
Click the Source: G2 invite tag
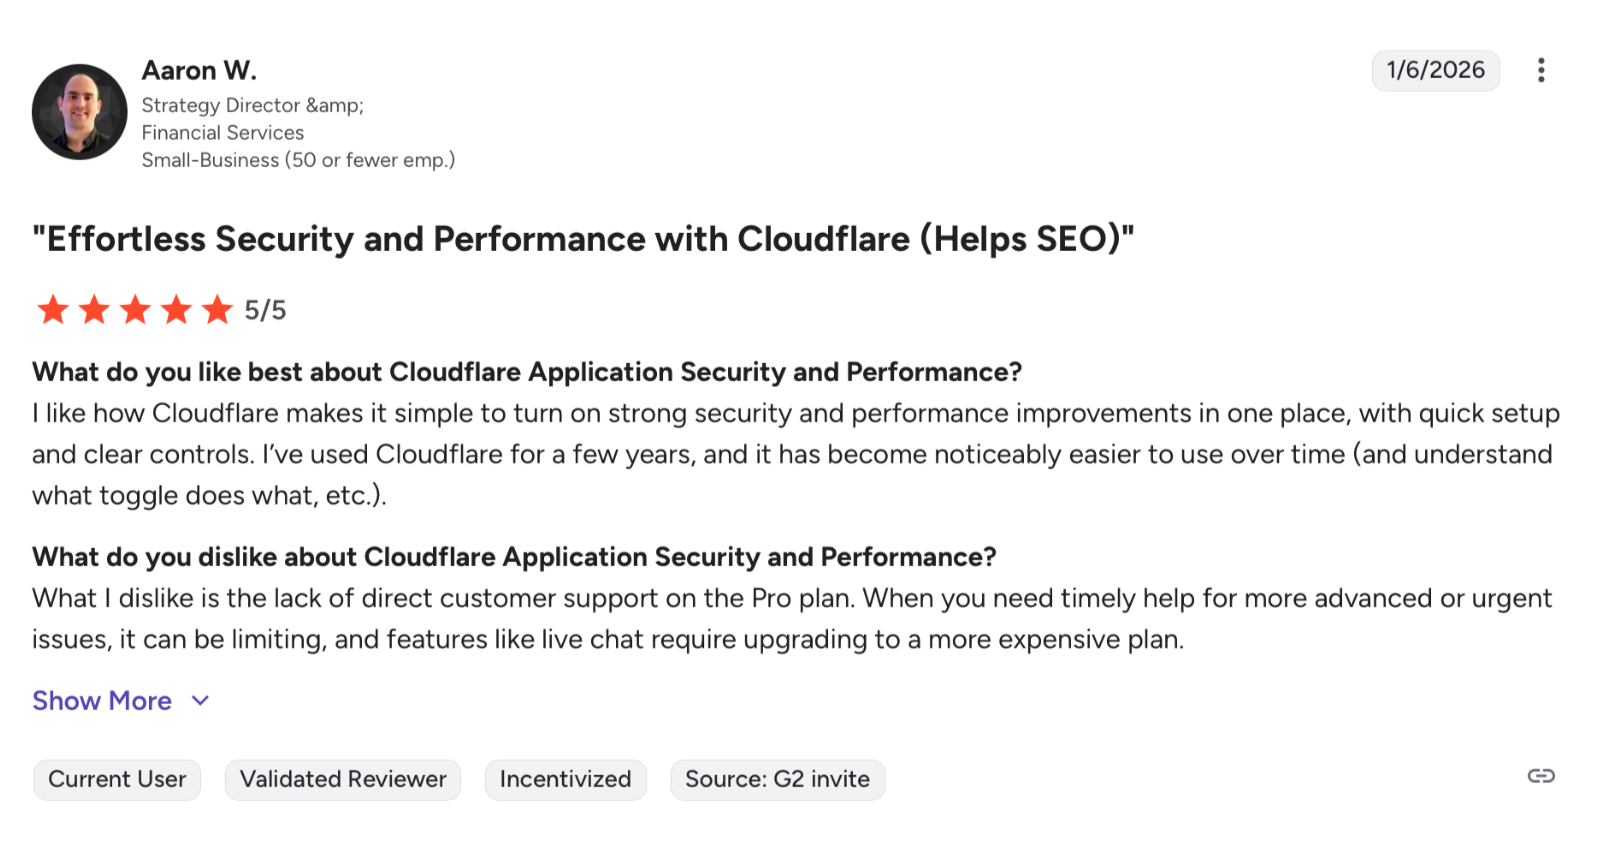[777, 779]
